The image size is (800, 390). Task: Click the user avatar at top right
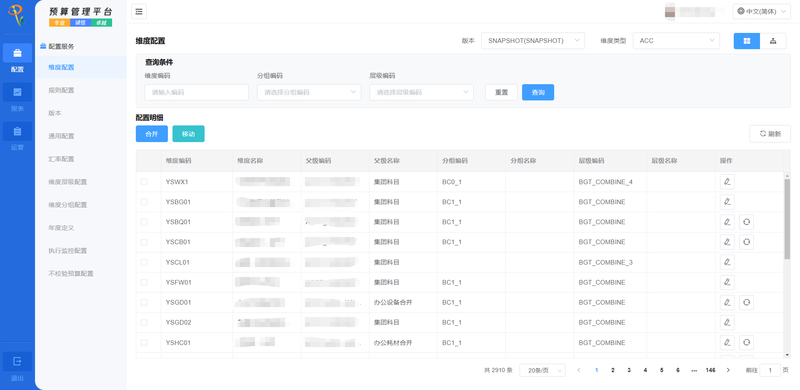point(670,11)
